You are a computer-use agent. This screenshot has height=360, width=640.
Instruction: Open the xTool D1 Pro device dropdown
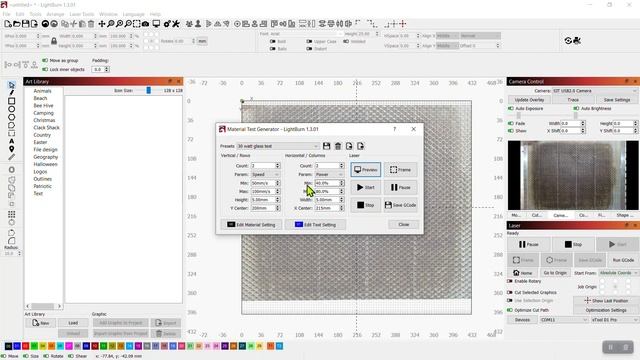click(615, 320)
